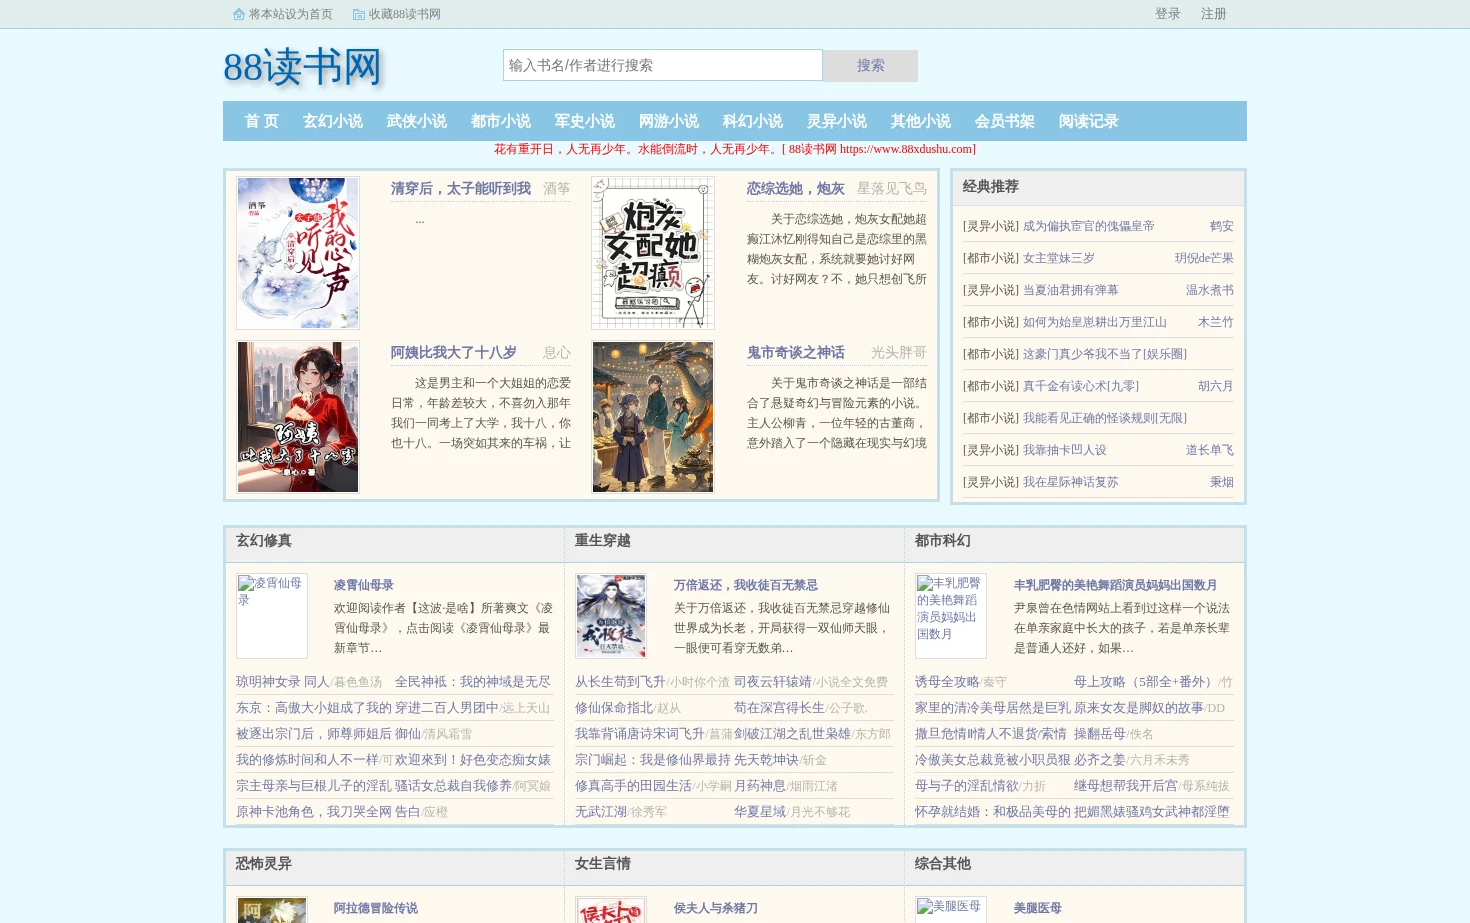The width and height of the screenshot is (1470, 923).
Task: Open 华夏星域 link
Action: click(760, 812)
